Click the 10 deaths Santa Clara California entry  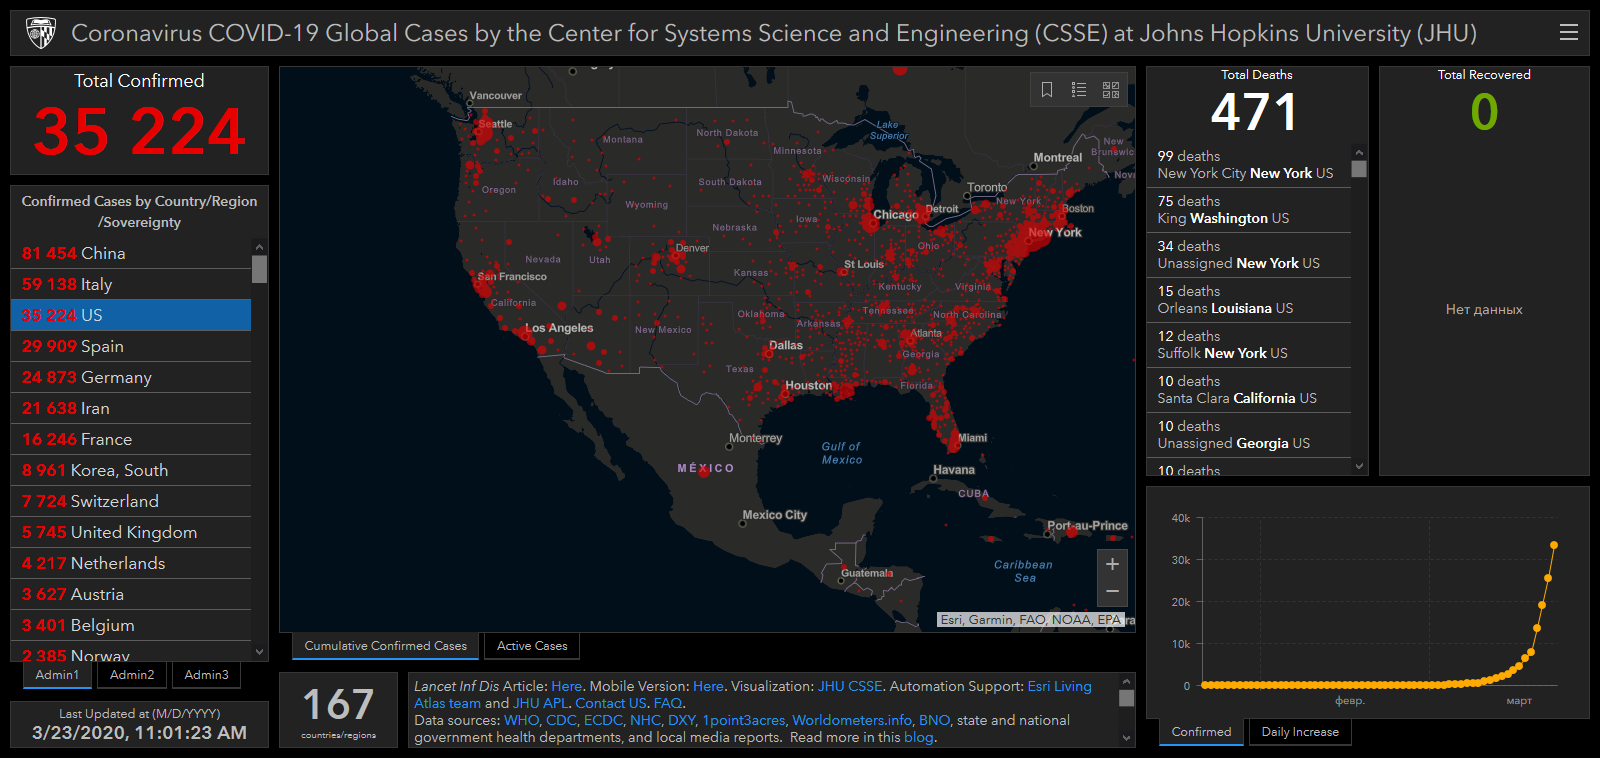point(1249,390)
